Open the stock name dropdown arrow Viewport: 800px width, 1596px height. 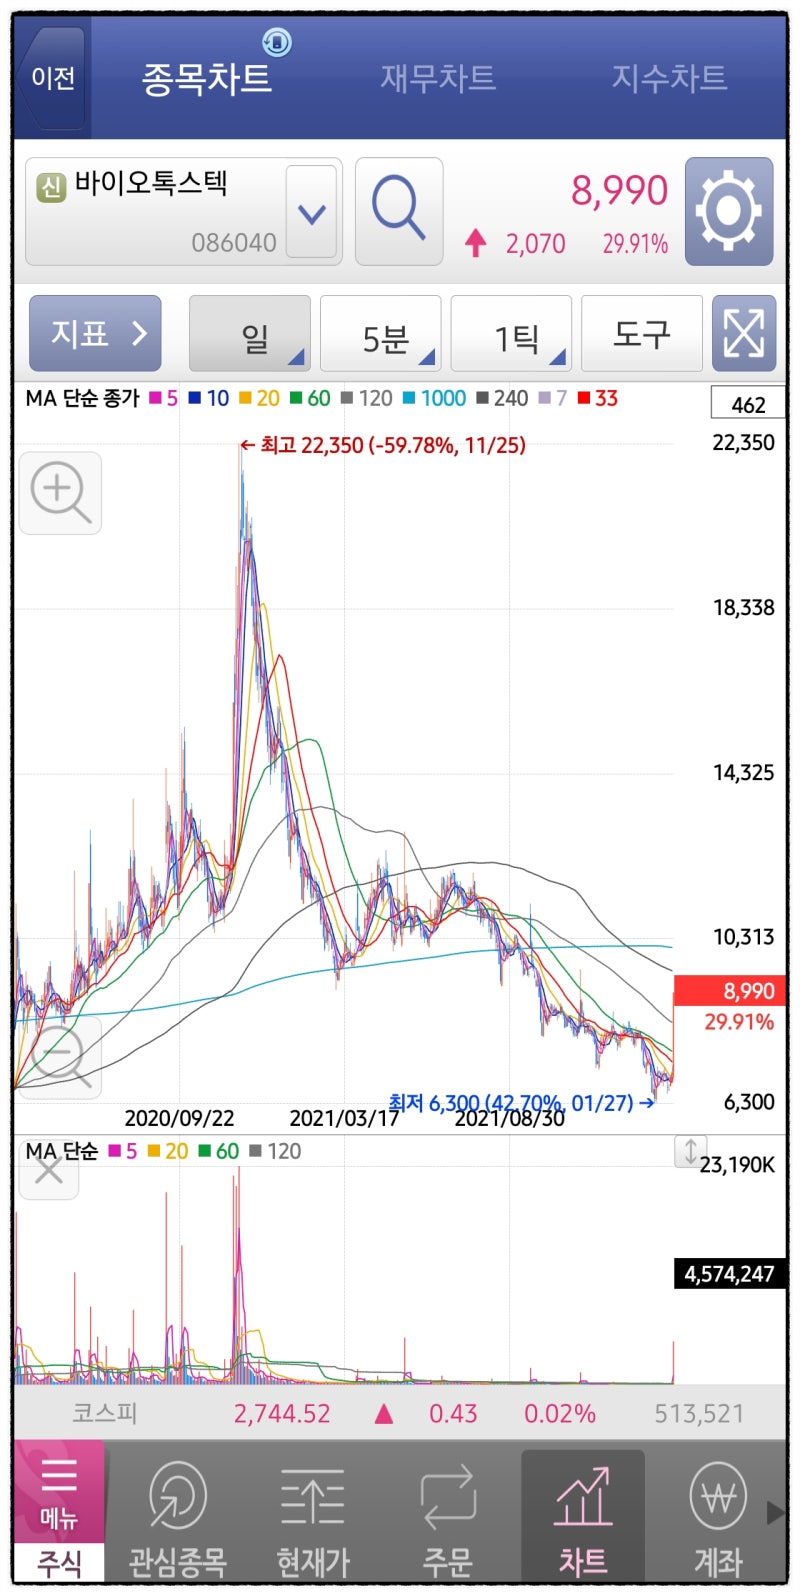(312, 212)
